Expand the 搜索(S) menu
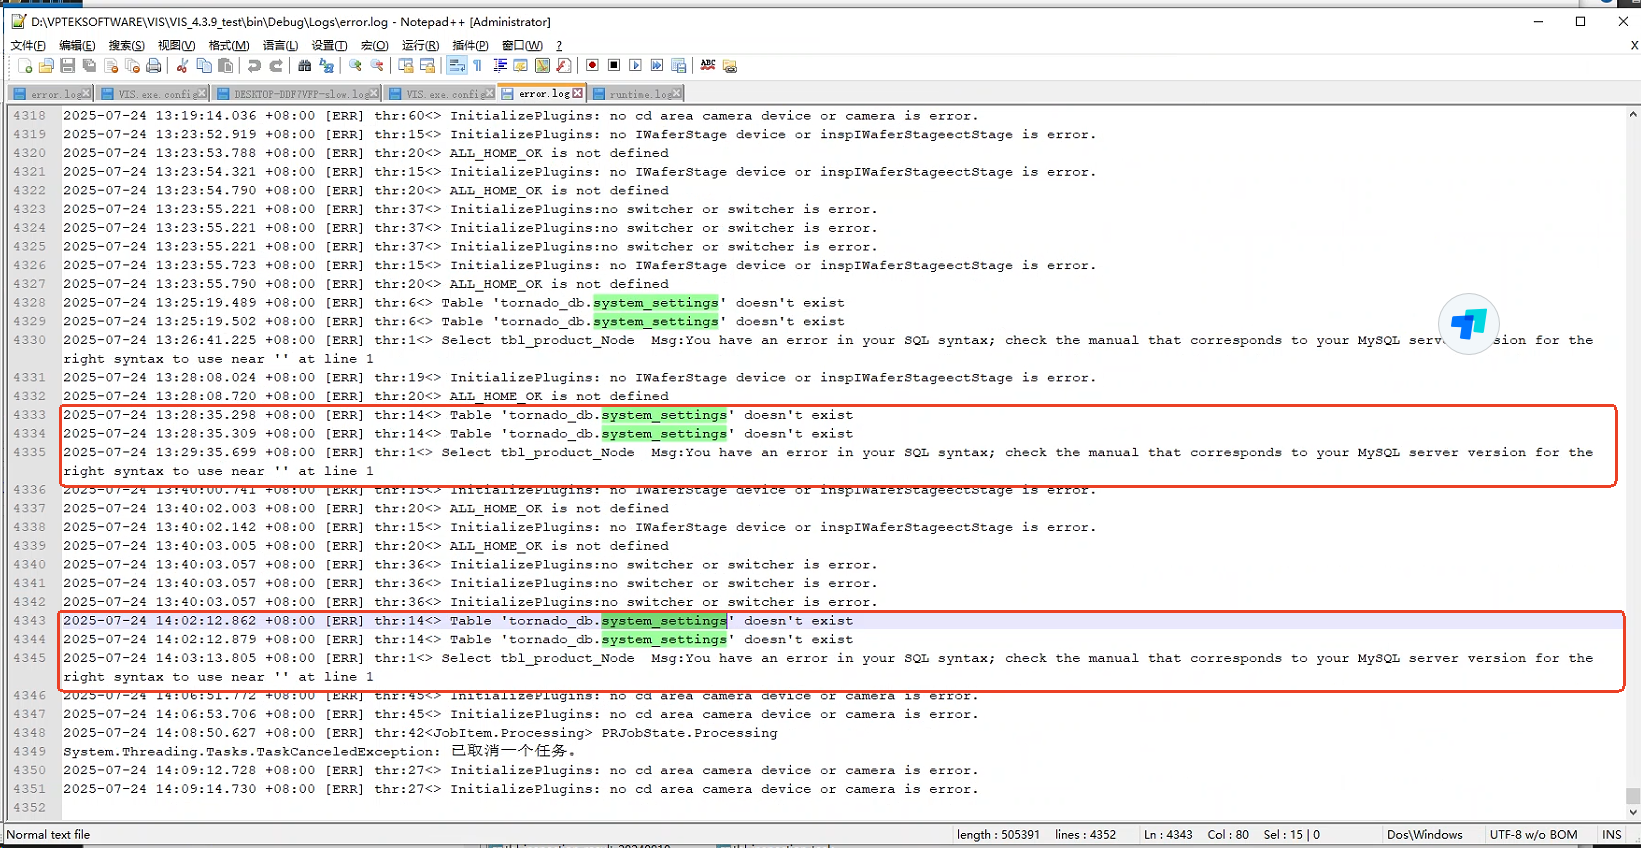1641x848 pixels. click(126, 45)
